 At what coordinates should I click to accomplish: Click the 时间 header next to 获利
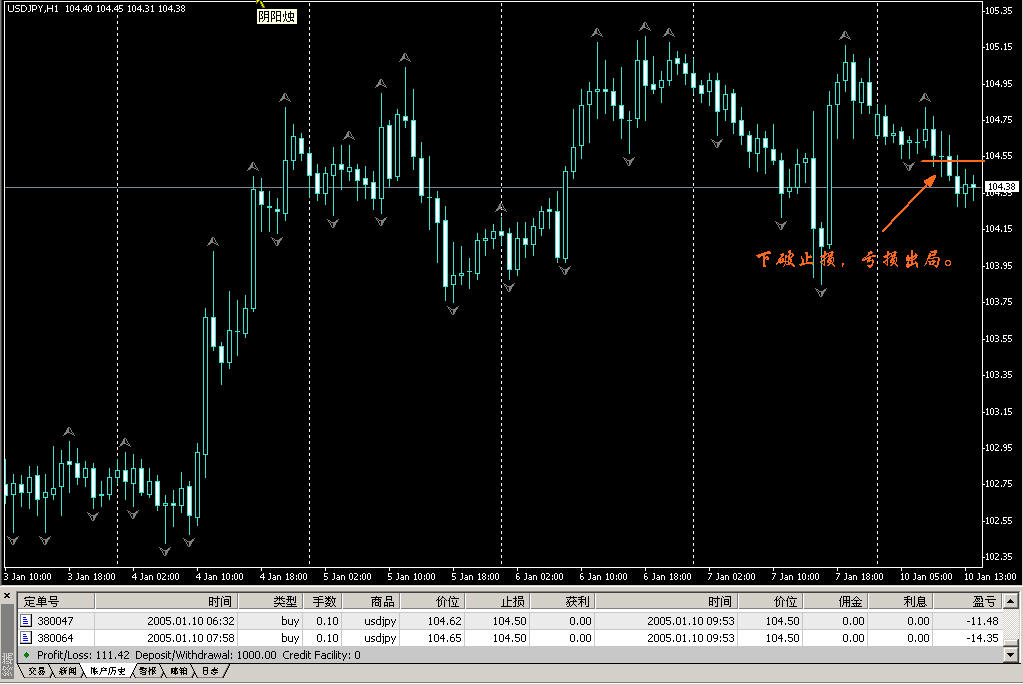click(666, 601)
